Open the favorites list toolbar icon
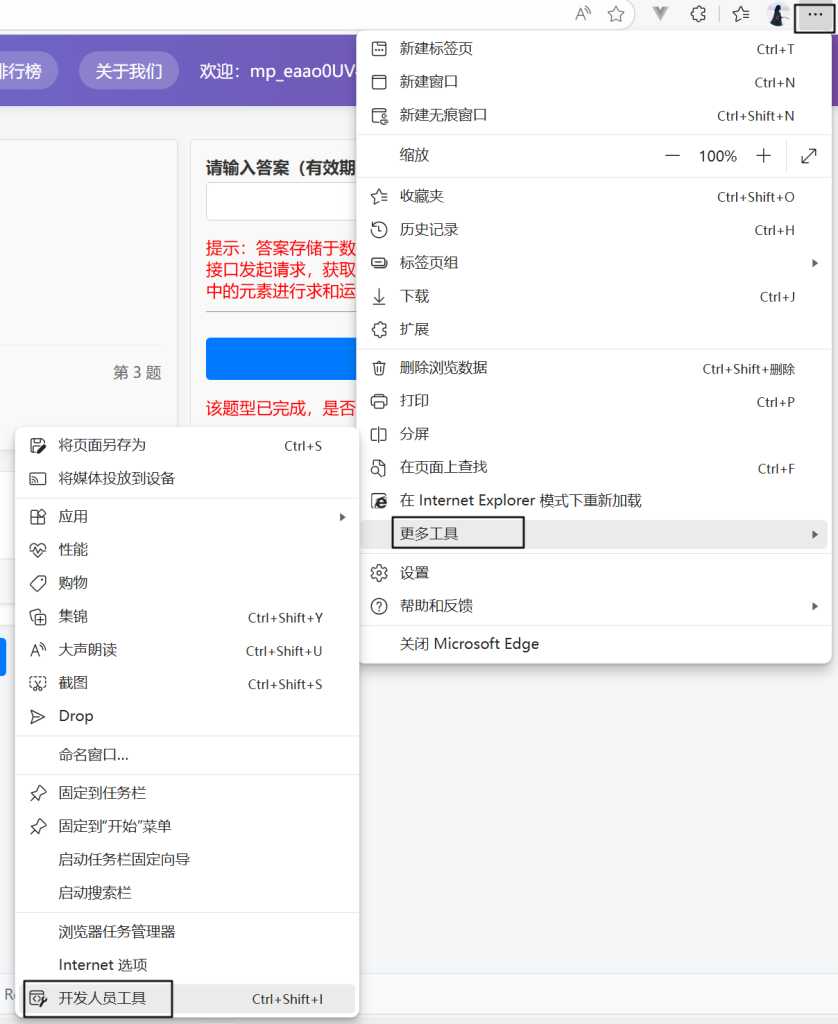 point(741,14)
